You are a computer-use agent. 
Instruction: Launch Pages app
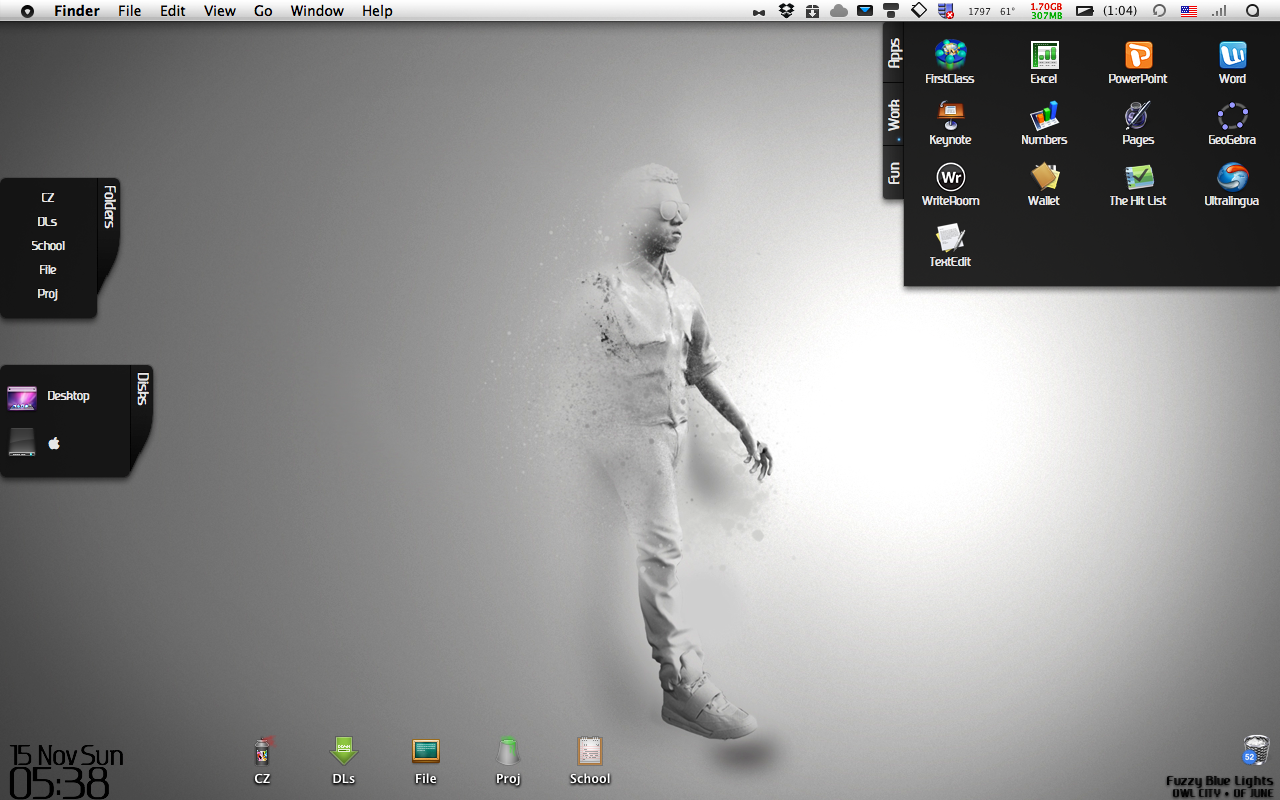1138,124
